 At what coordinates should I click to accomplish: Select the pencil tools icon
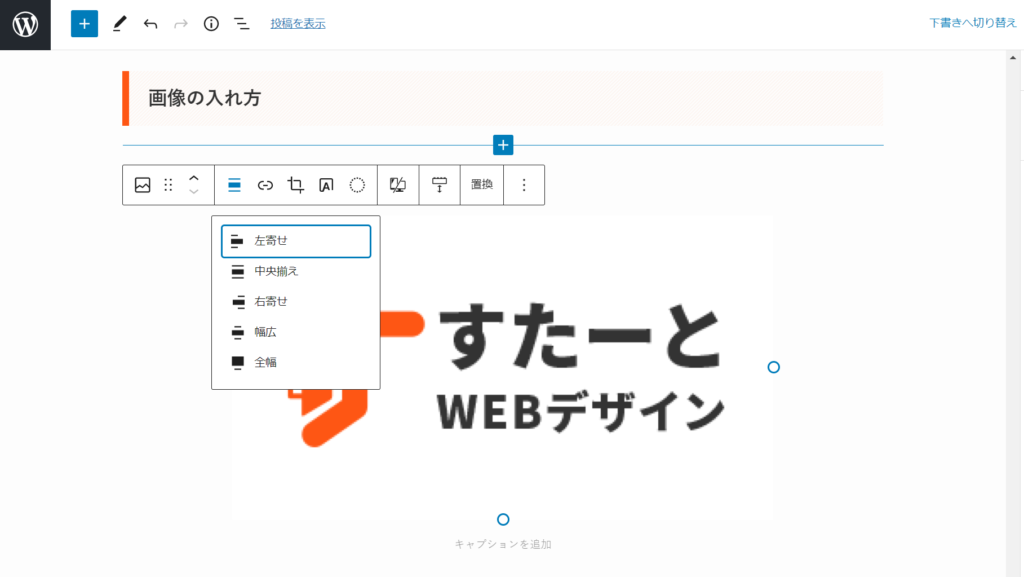(x=119, y=24)
